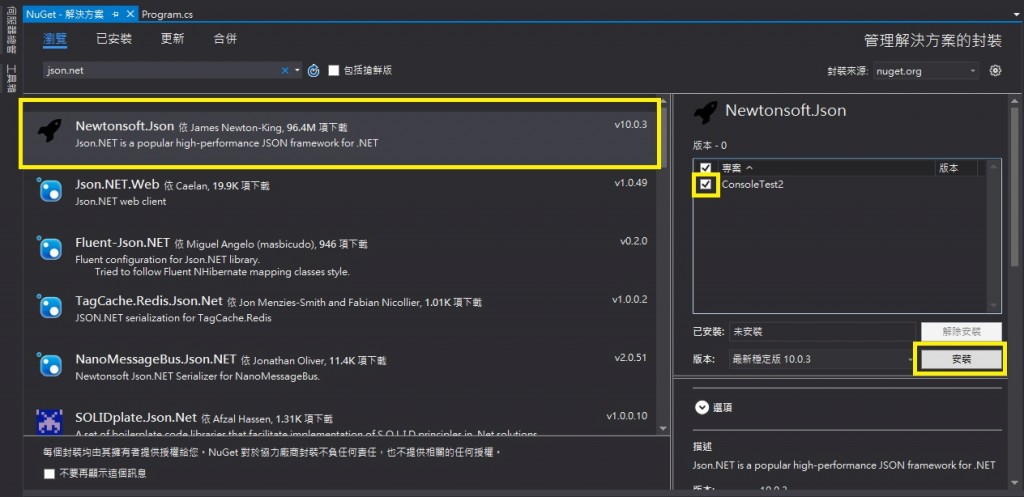Click the package list scroll down arrow
Image resolution: width=1024 pixels, height=497 pixels.
click(x=664, y=428)
